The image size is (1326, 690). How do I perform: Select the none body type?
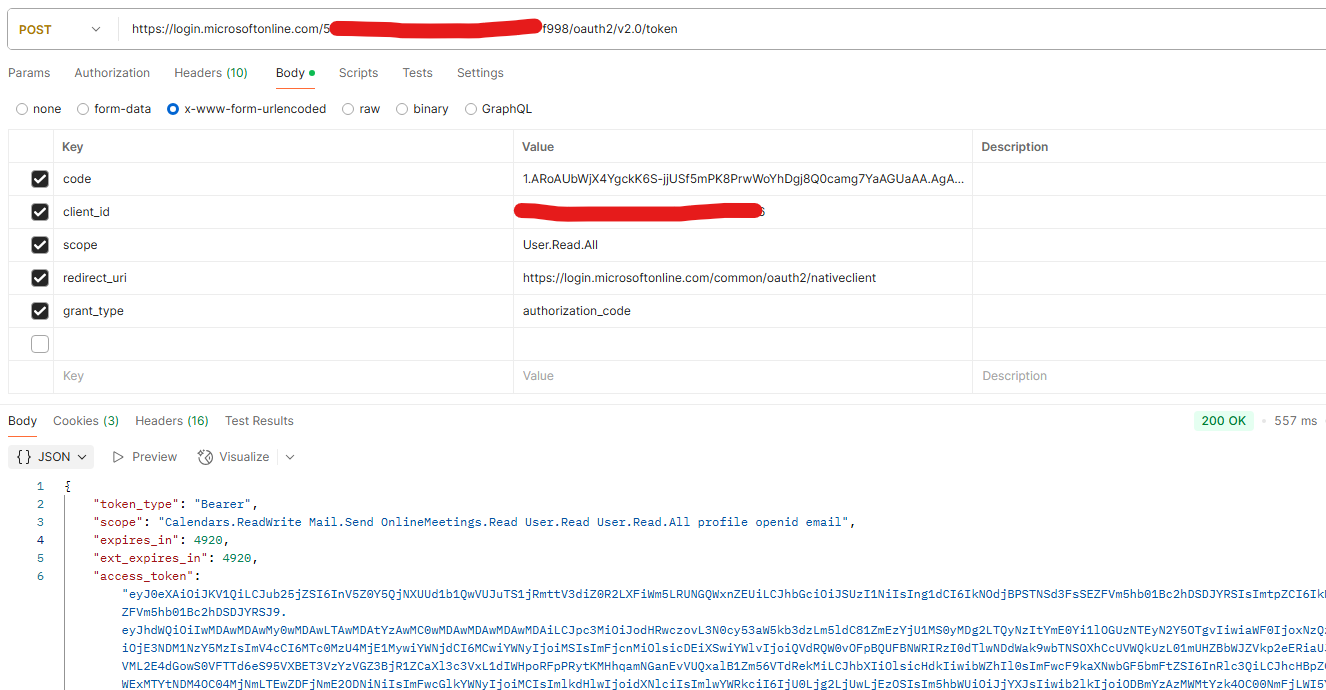coord(38,109)
